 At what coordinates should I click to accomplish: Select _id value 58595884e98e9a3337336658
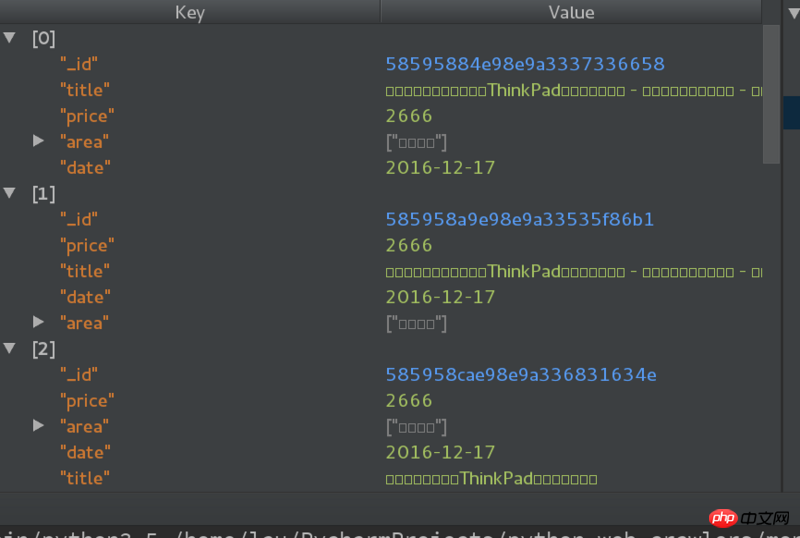click(x=525, y=64)
